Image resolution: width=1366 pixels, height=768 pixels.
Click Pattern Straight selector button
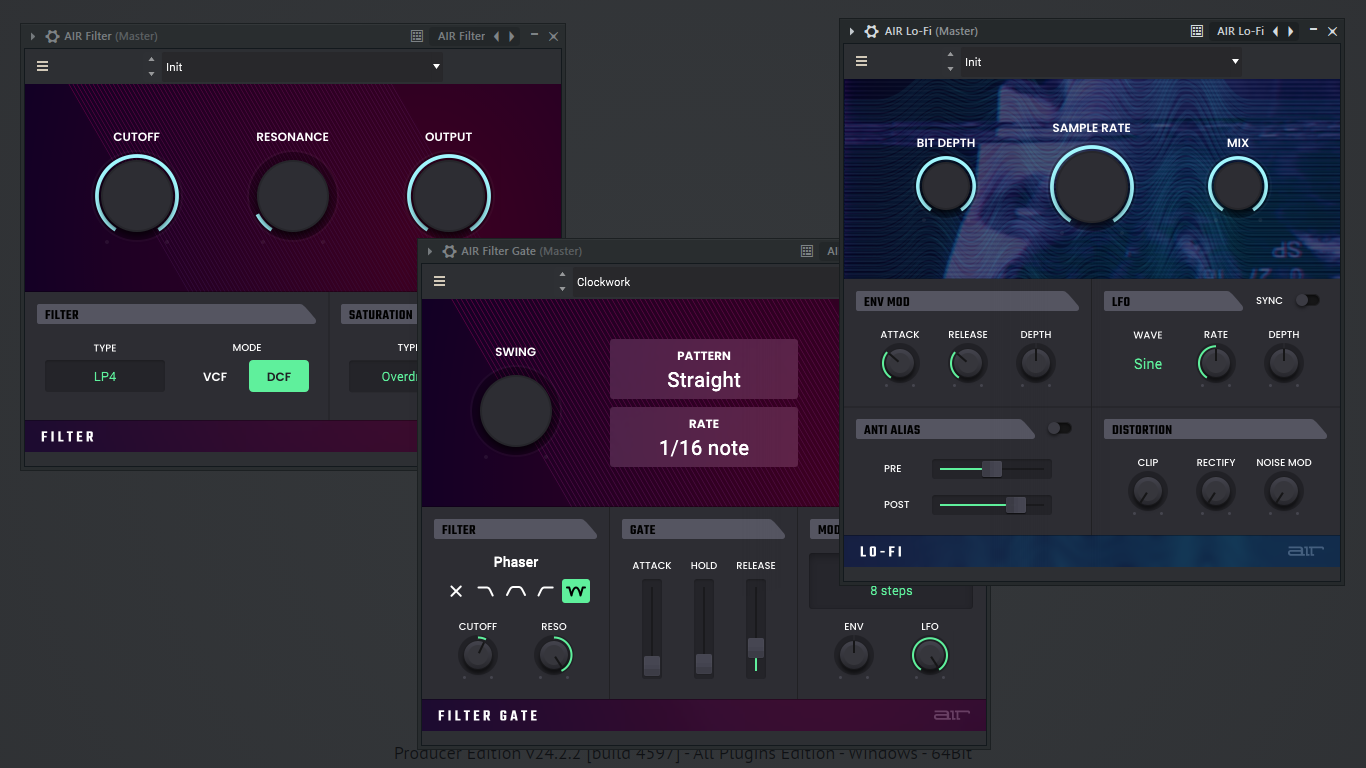(704, 369)
